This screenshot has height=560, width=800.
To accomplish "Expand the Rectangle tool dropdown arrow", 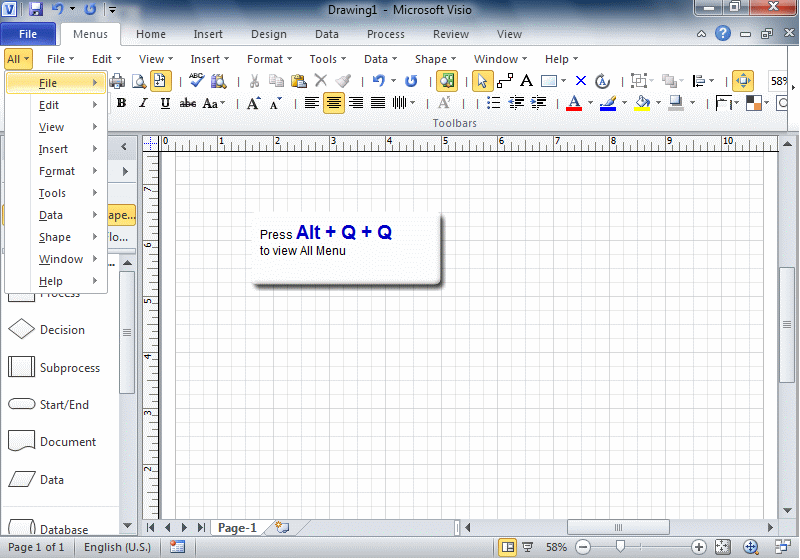I will pos(564,81).
